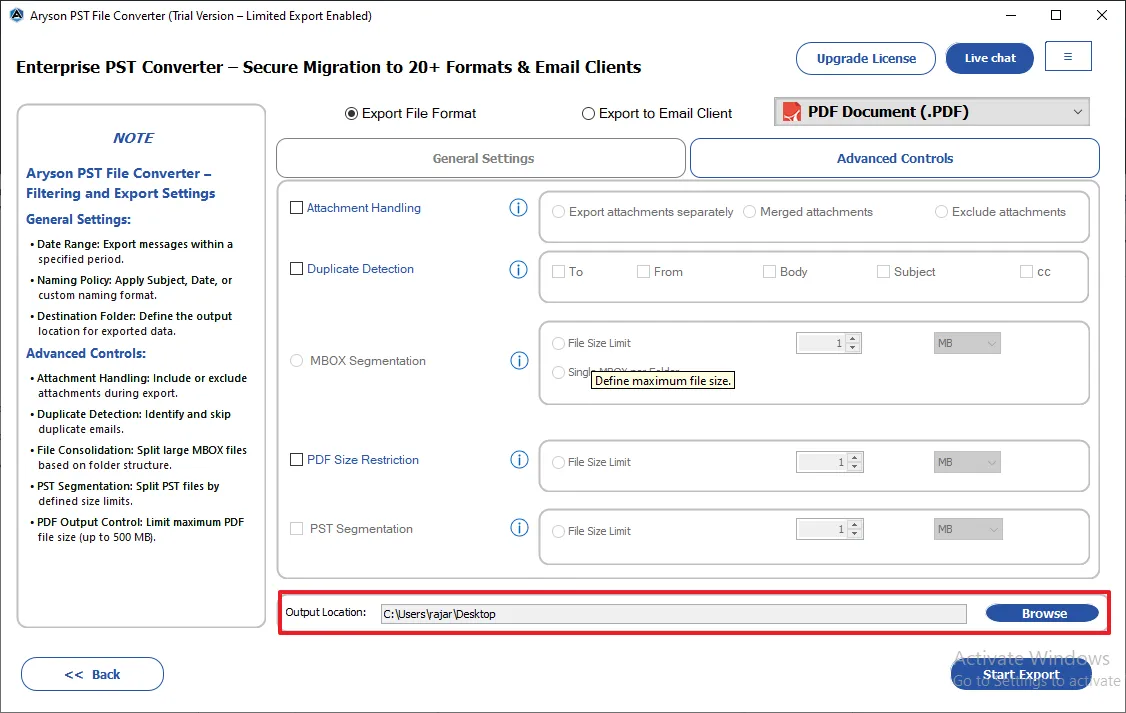Screen dimensions: 1126x713
Task: Open the MB unit dropdown for PDF Size Restriction
Action: click(x=967, y=462)
